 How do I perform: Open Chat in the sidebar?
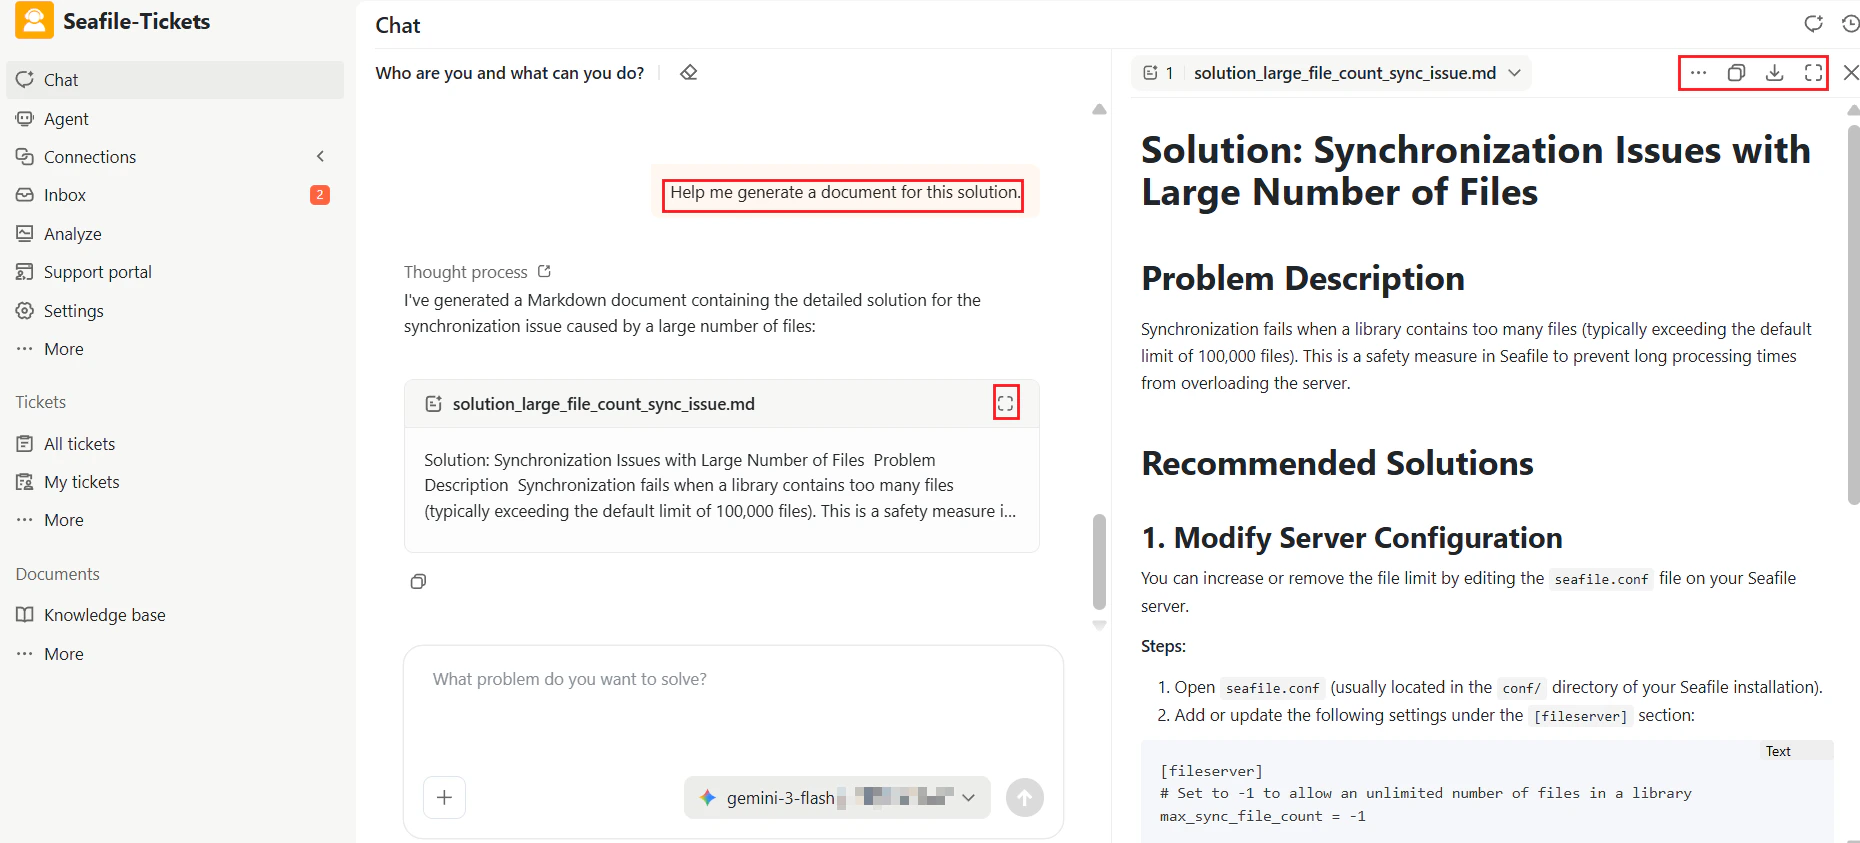[175, 80]
